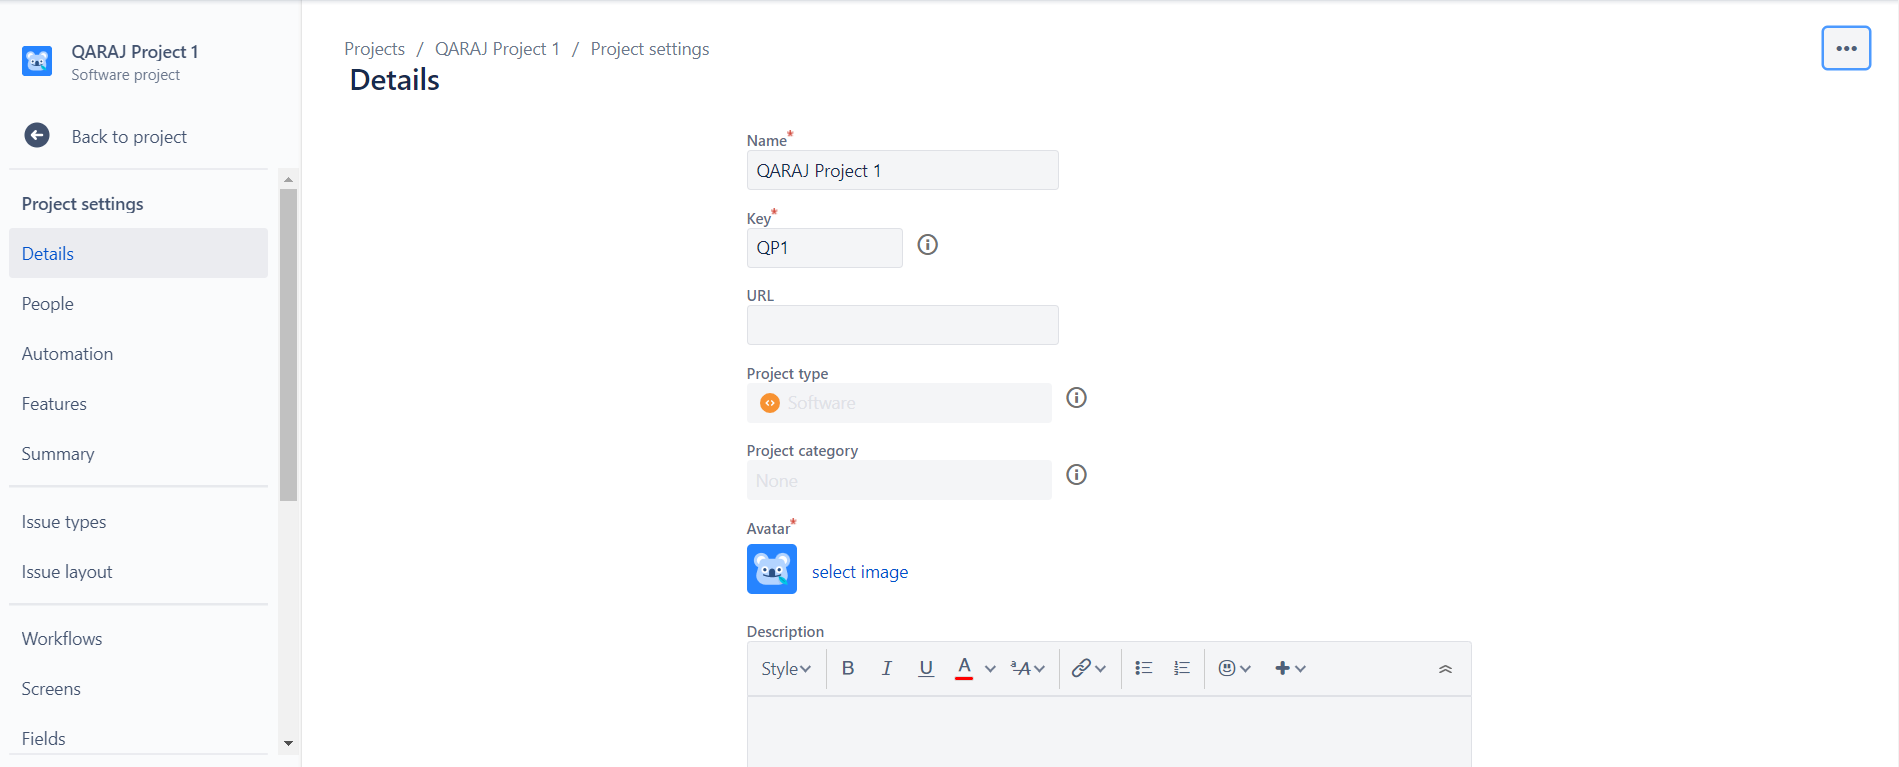
Task: Open the Summary settings page
Action: pyautogui.click(x=138, y=453)
